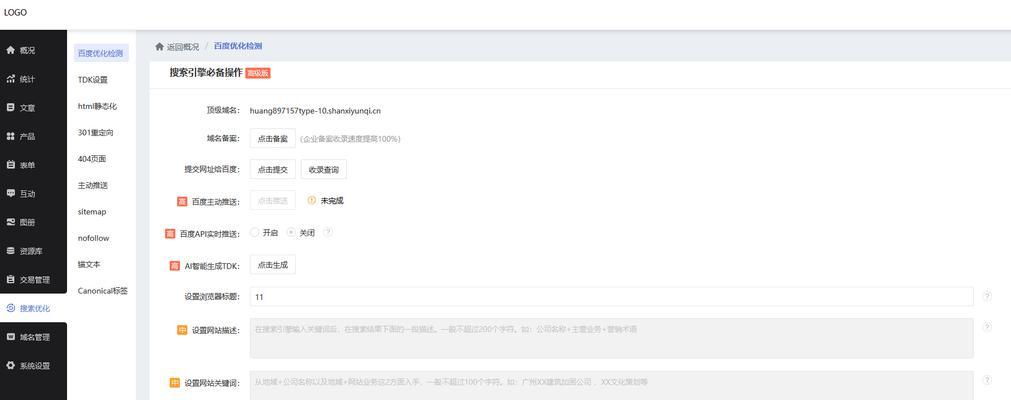Click the 点击备案 button
Screen dimensions: 1011x400
[272, 139]
